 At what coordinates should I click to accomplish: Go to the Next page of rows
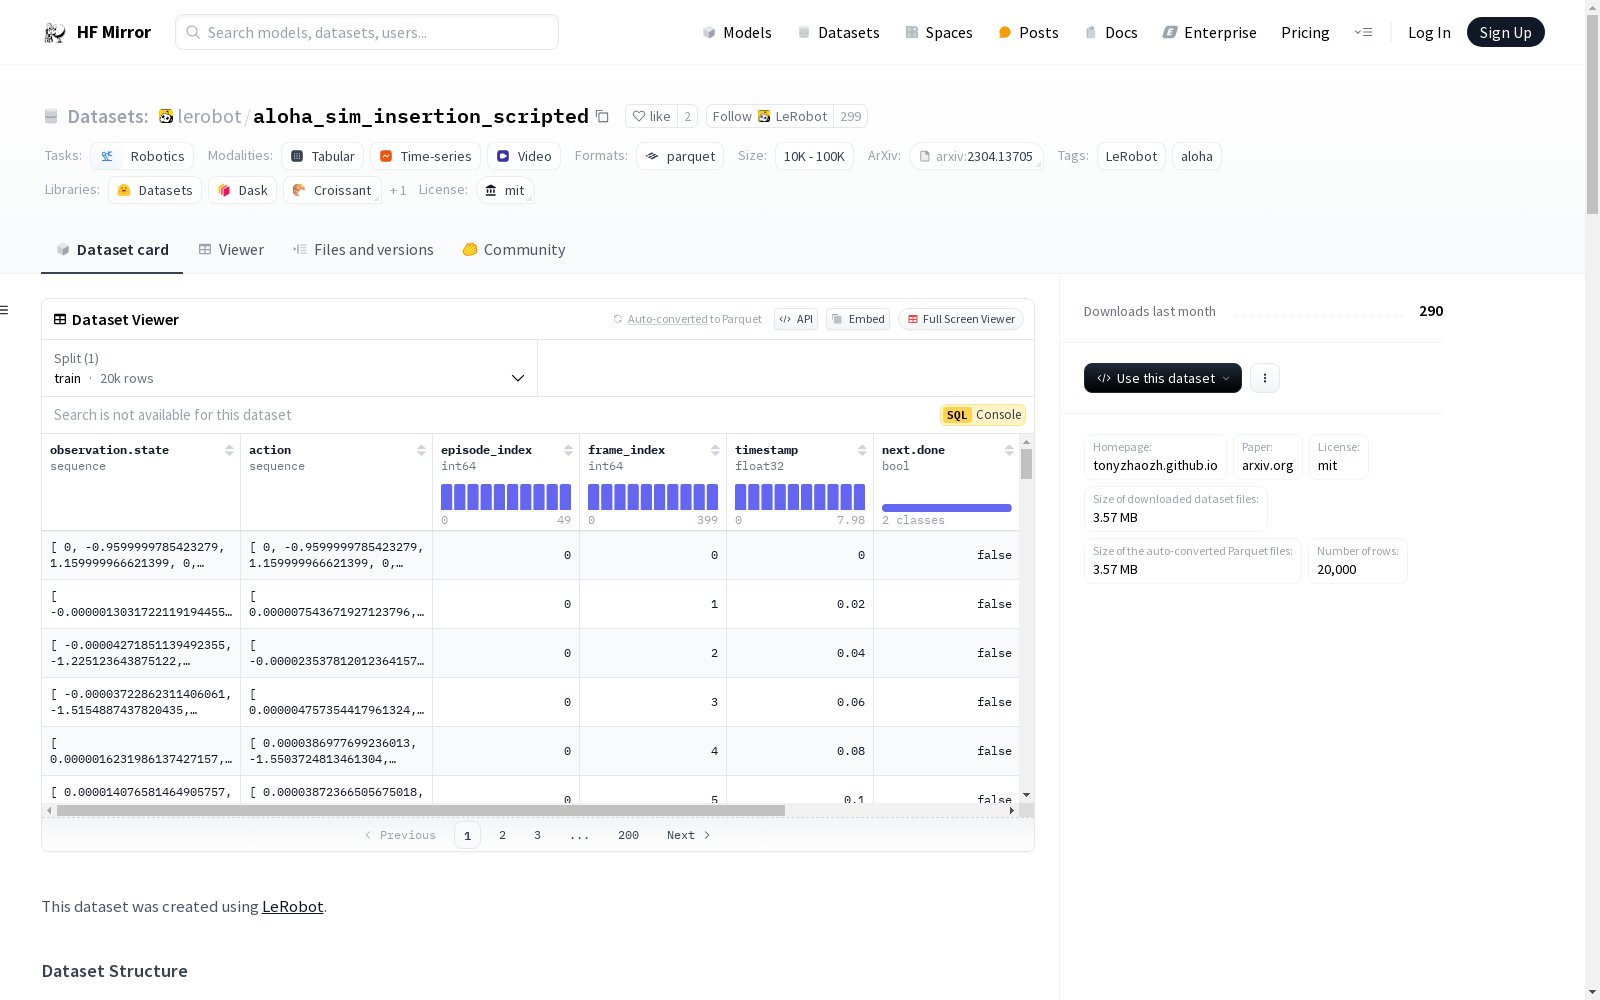pyautogui.click(x=688, y=835)
